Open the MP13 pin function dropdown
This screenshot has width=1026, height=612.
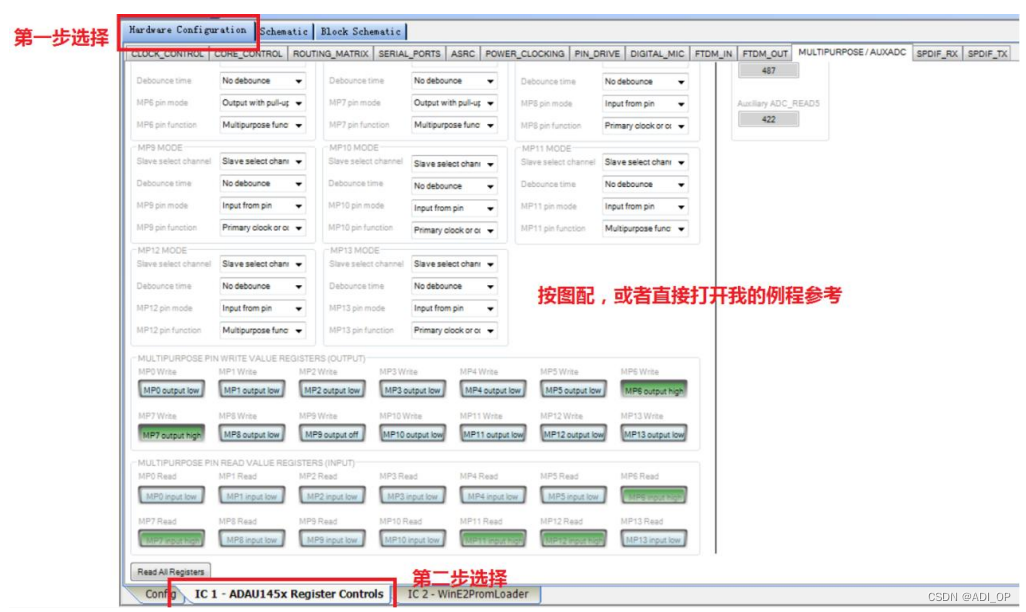click(x=454, y=331)
